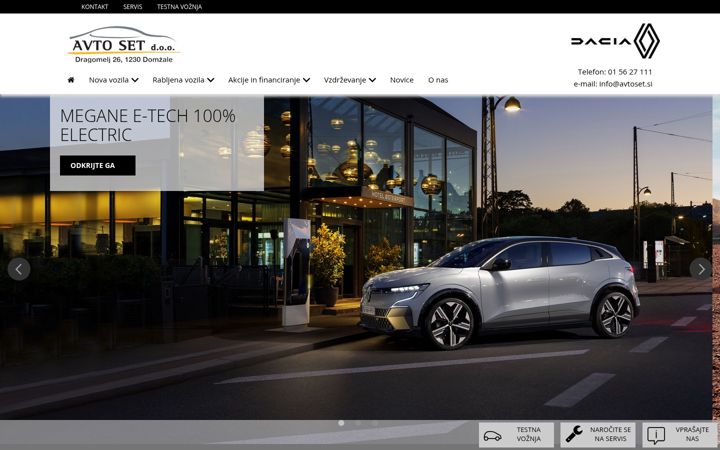Viewport: 720px width, 450px height.
Task: Click the Renault diamond logo
Action: 647,41
